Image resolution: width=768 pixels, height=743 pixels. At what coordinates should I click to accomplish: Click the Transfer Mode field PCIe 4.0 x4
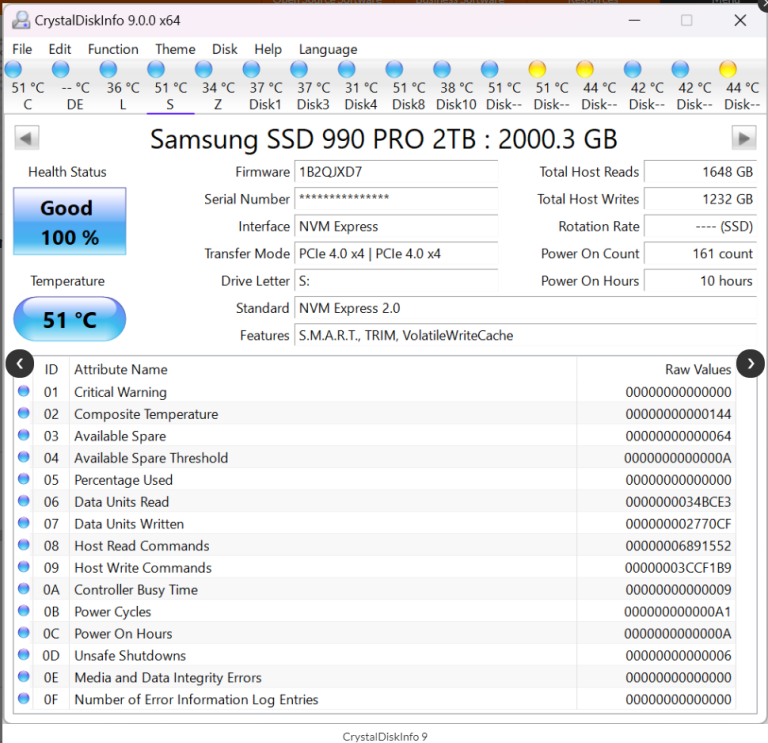pos(396,254)
